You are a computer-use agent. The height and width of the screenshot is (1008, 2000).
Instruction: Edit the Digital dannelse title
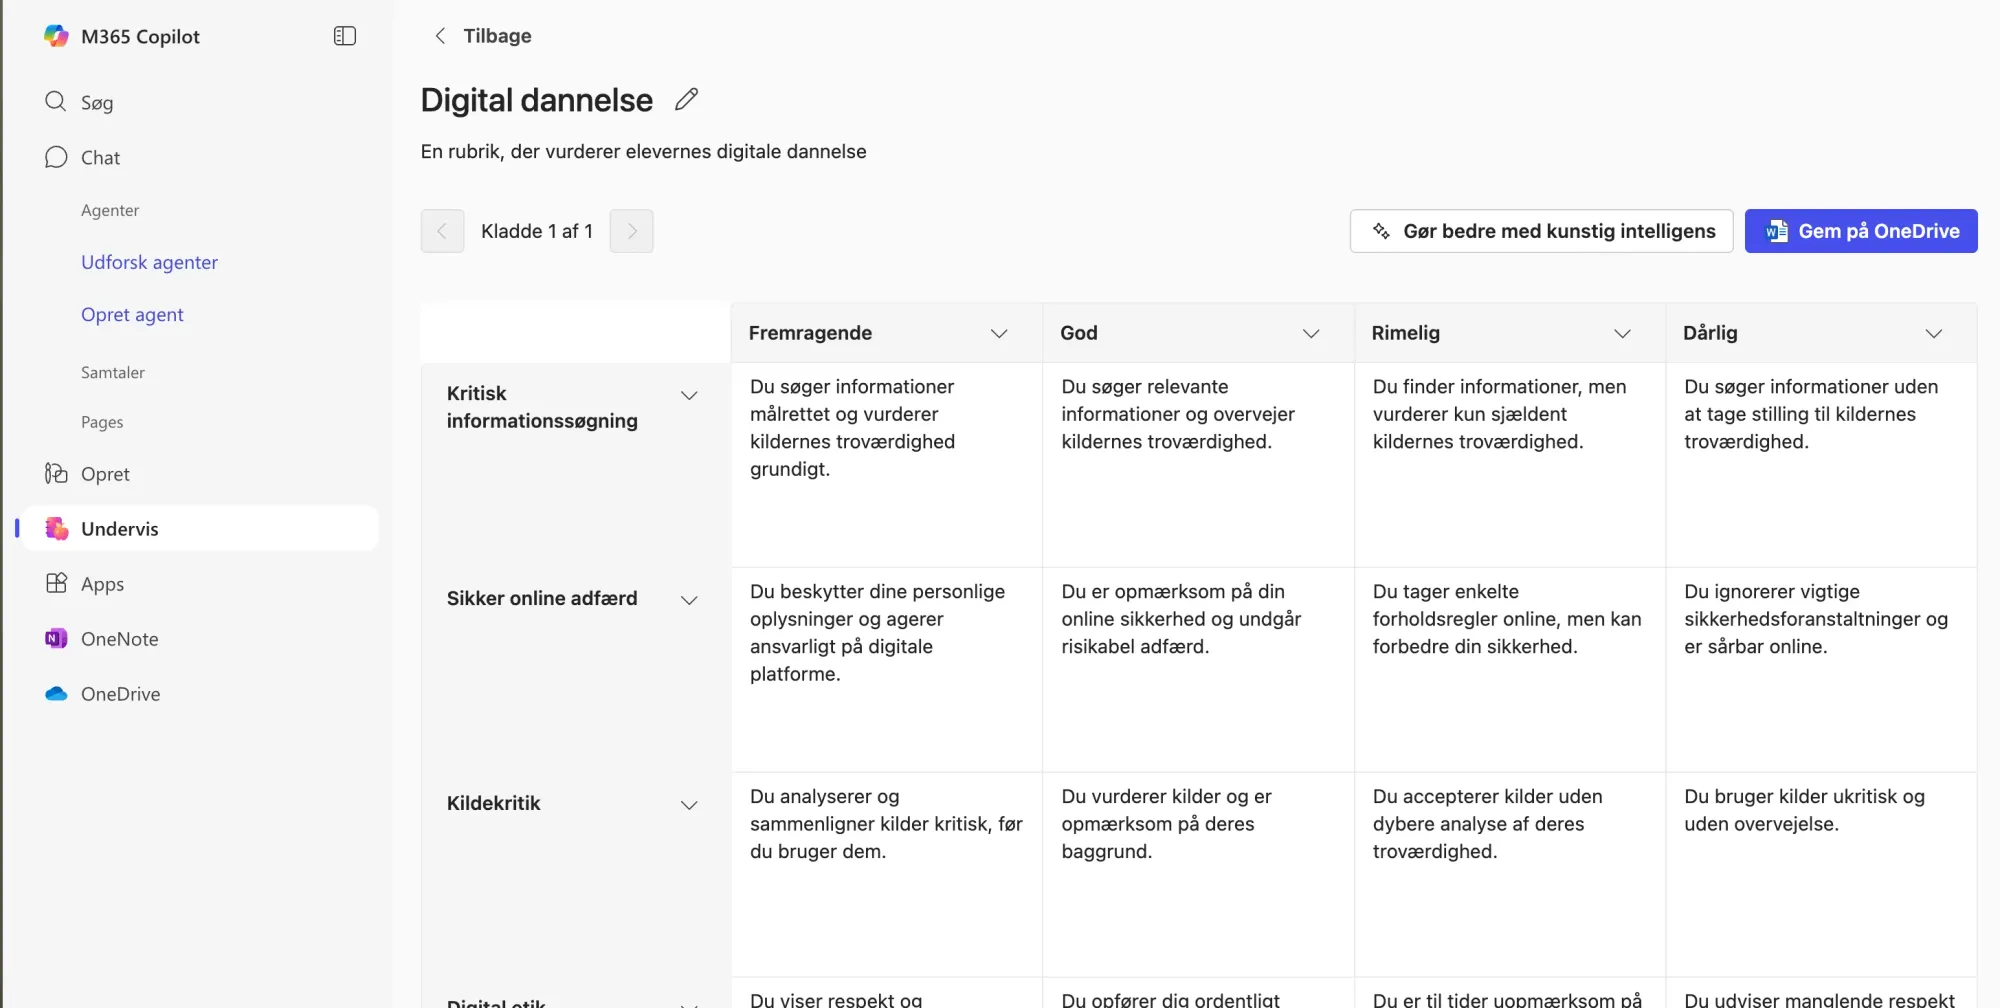[x=687, y=99]
